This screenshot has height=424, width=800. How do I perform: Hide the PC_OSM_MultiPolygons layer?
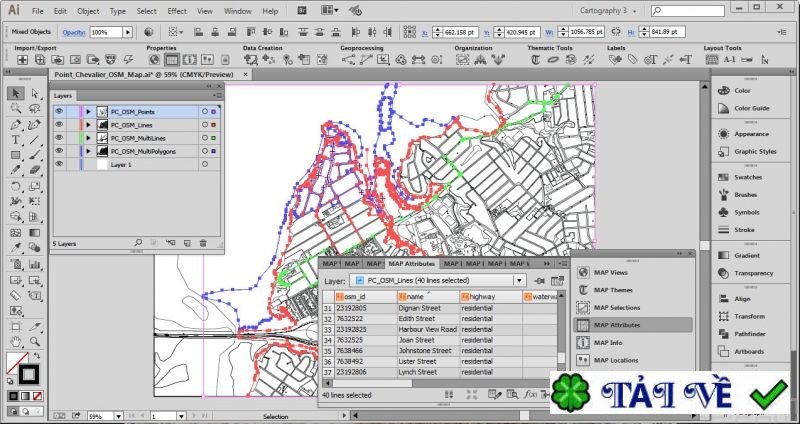coord(59,150)
